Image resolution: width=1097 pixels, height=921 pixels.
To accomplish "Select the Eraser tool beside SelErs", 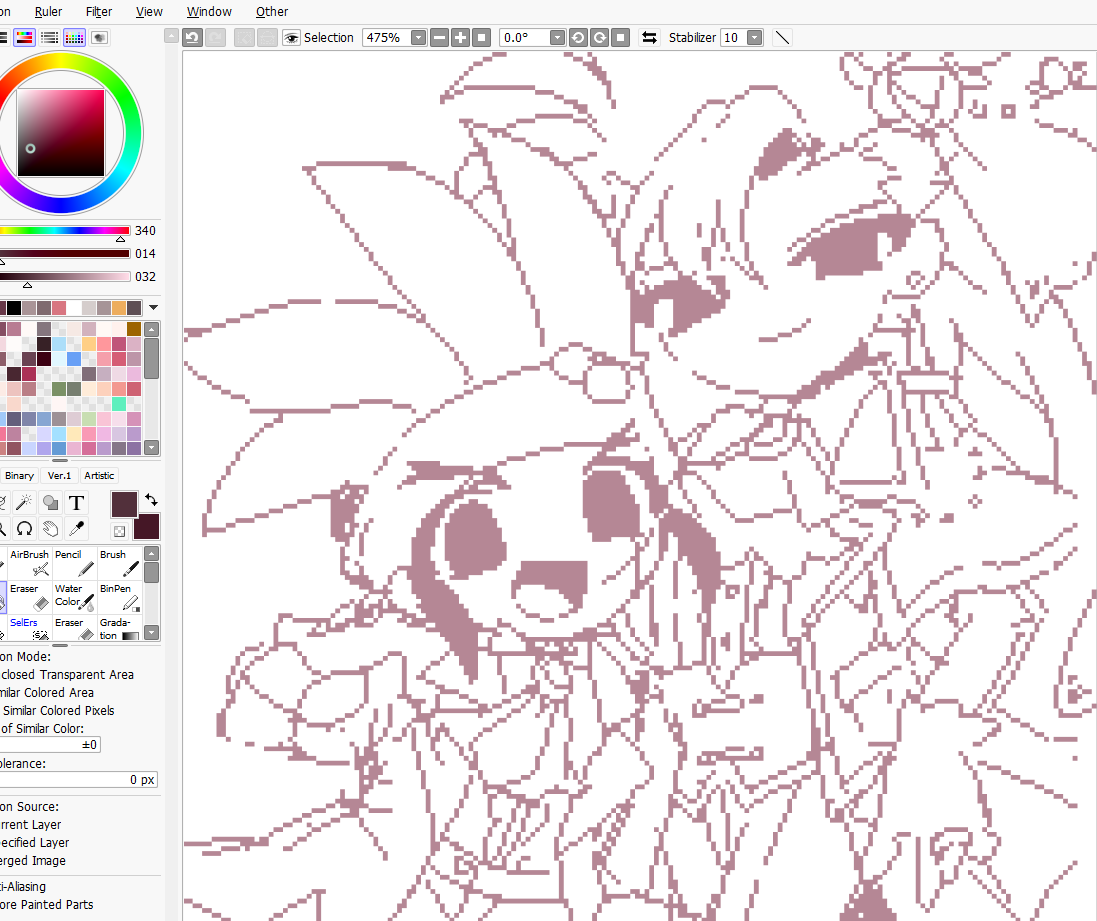I will tap(74, 628).
